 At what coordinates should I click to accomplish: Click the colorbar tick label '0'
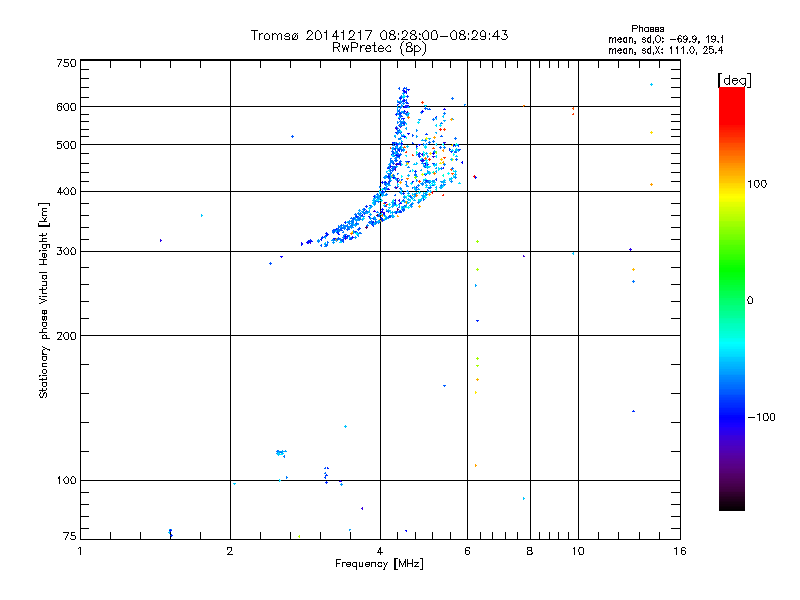pyautogui.click(x=750, y=301)
